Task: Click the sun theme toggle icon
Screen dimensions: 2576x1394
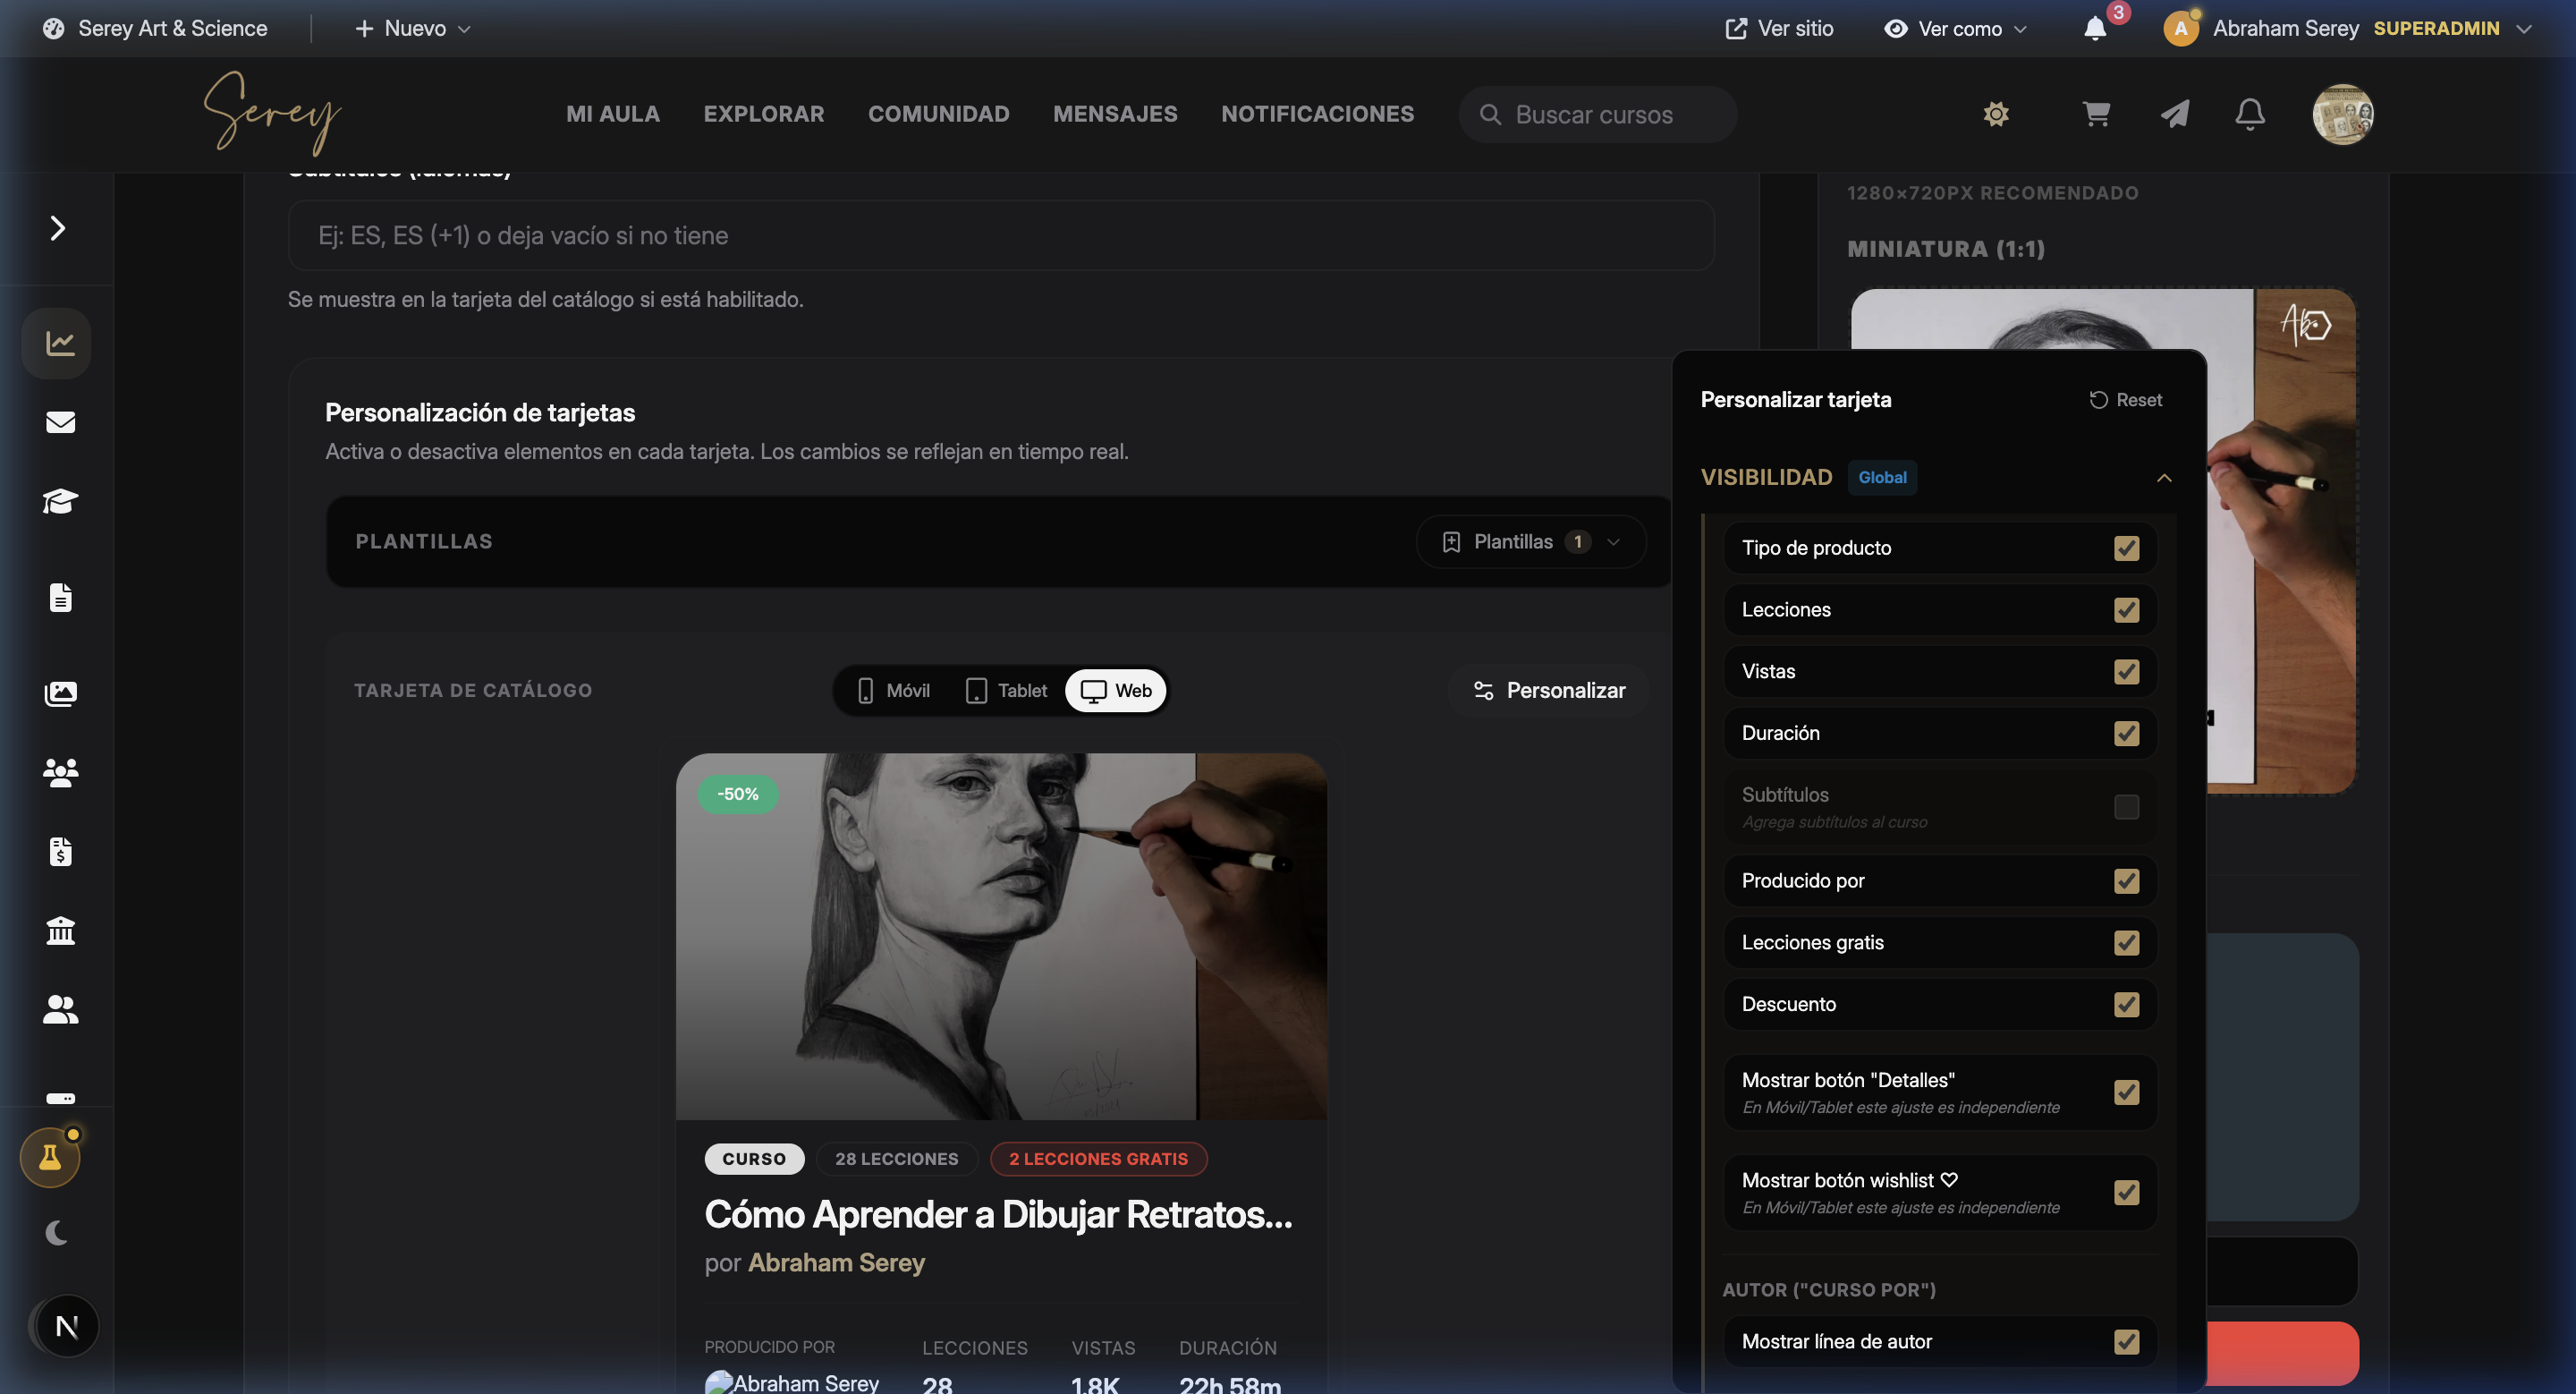Action: [1995, 114]
